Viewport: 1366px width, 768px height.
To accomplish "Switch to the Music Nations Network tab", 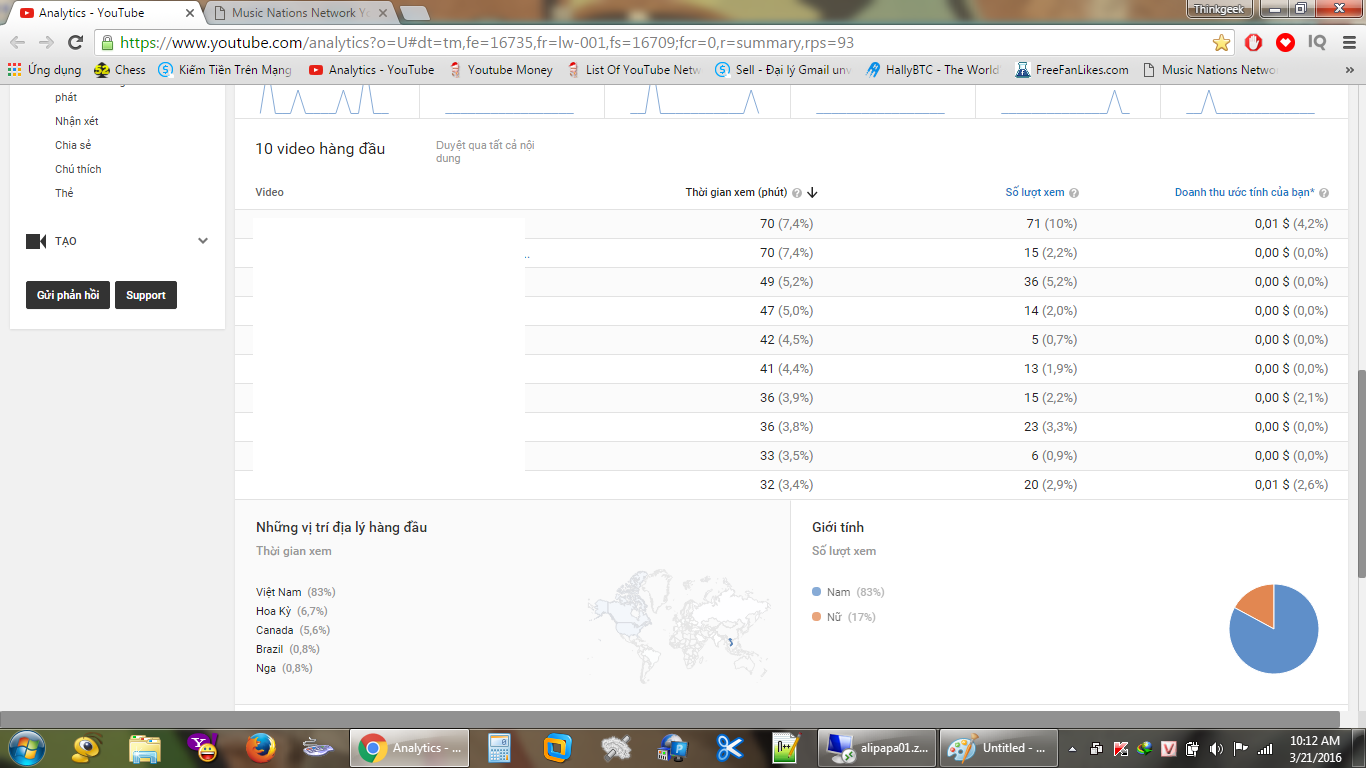I will click(x=301, y=13).
